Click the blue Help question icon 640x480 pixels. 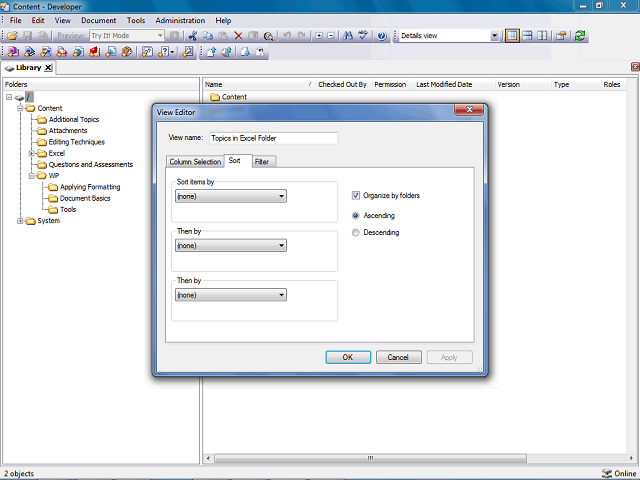click(x=382, y=36)
